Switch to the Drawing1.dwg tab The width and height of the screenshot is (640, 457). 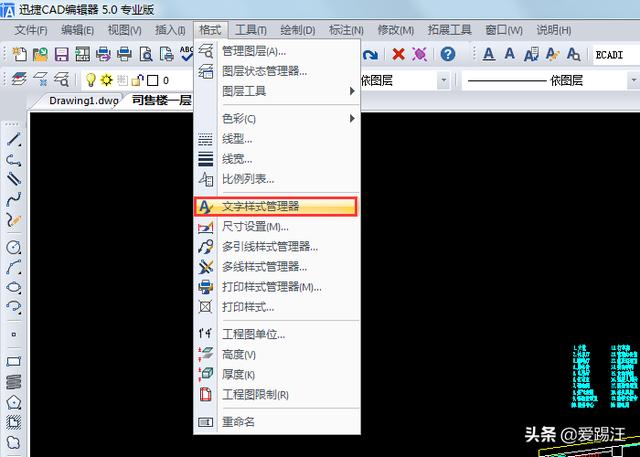84,100
